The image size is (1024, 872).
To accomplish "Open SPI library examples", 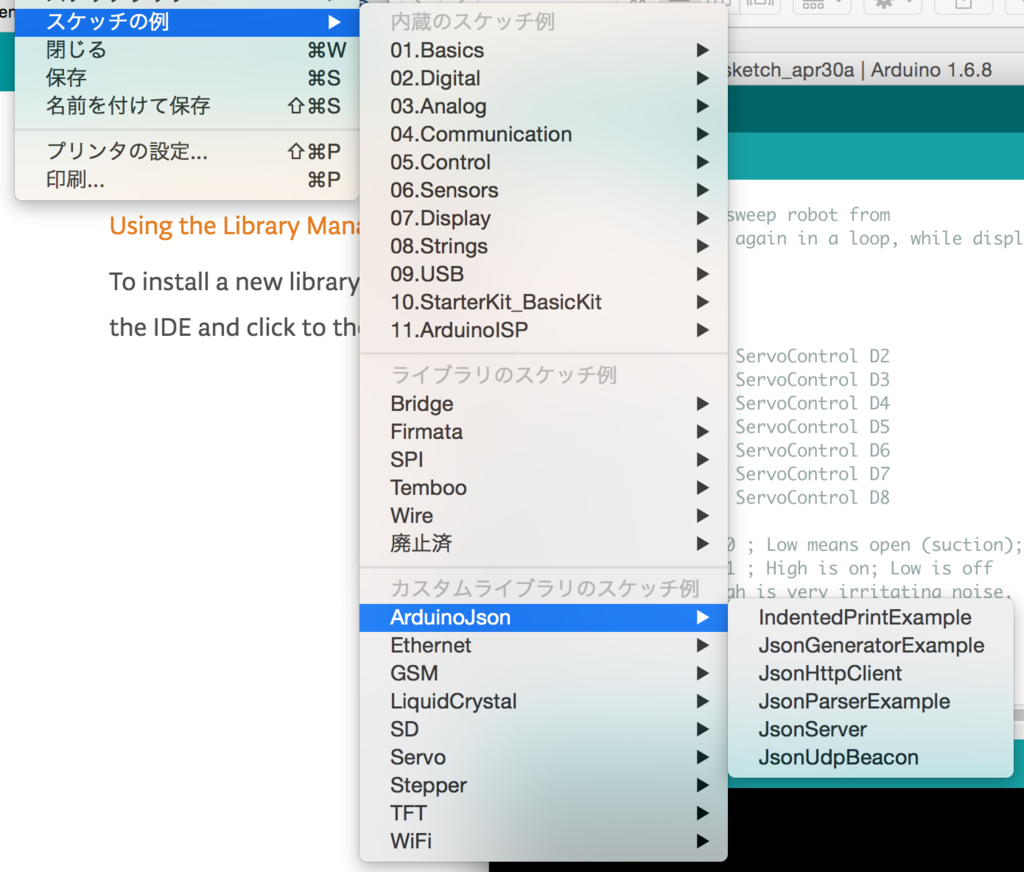I will coord(543,460).
